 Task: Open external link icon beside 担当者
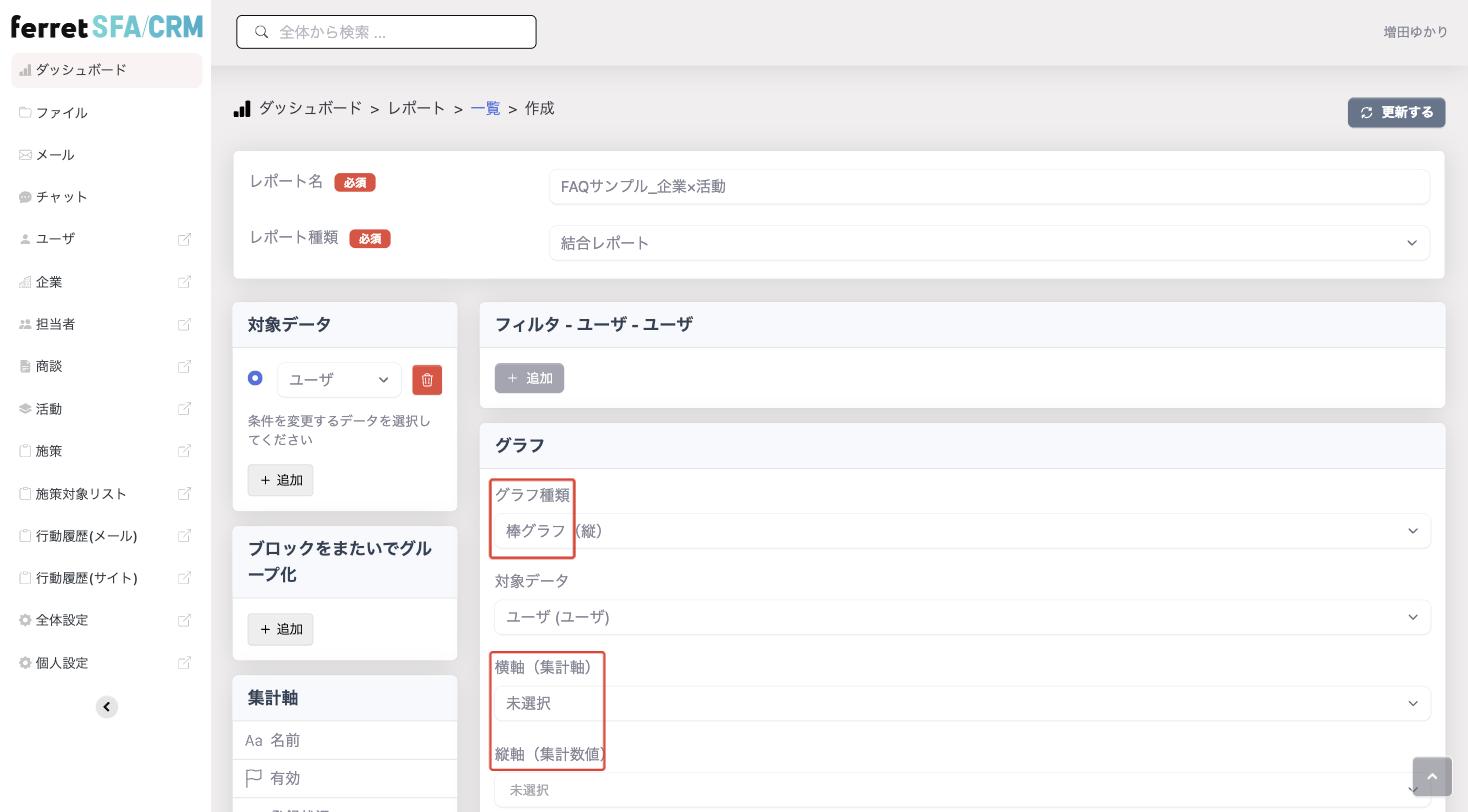(184, 324)
